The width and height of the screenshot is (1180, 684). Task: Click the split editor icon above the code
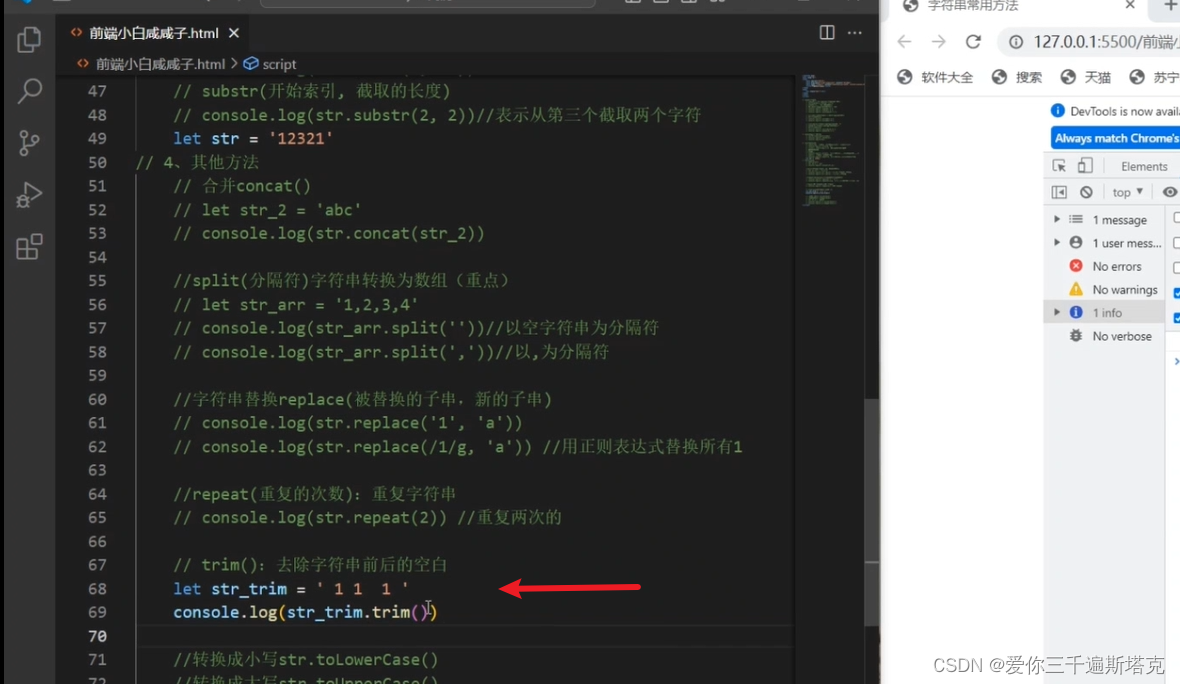(826, 32)
